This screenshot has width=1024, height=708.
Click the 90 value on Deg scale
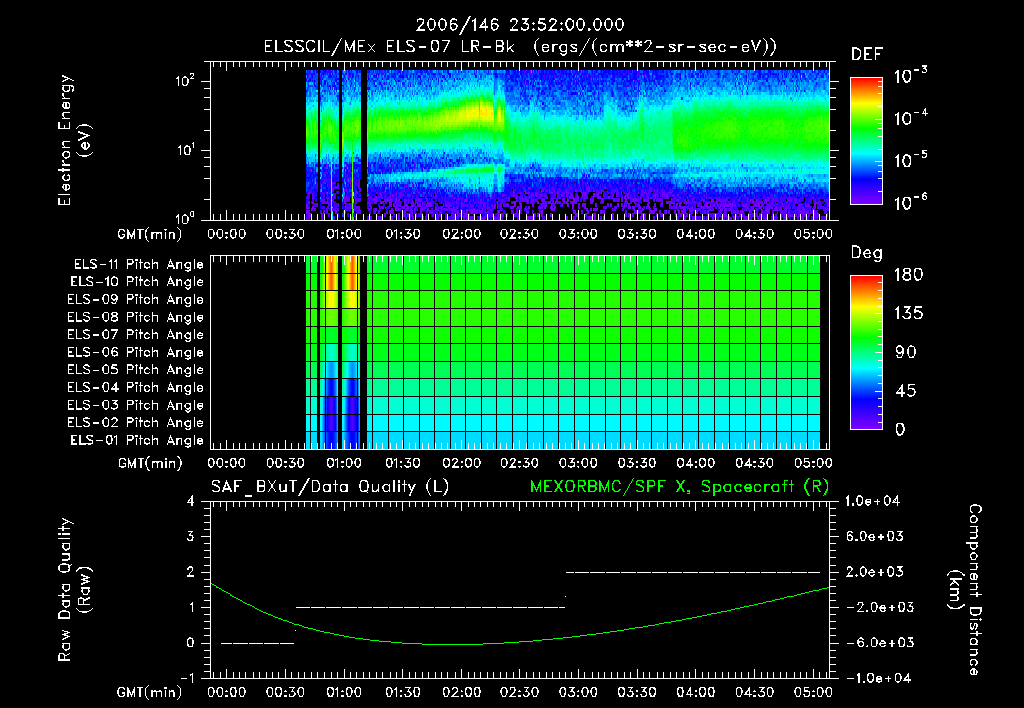pos(906,352)
